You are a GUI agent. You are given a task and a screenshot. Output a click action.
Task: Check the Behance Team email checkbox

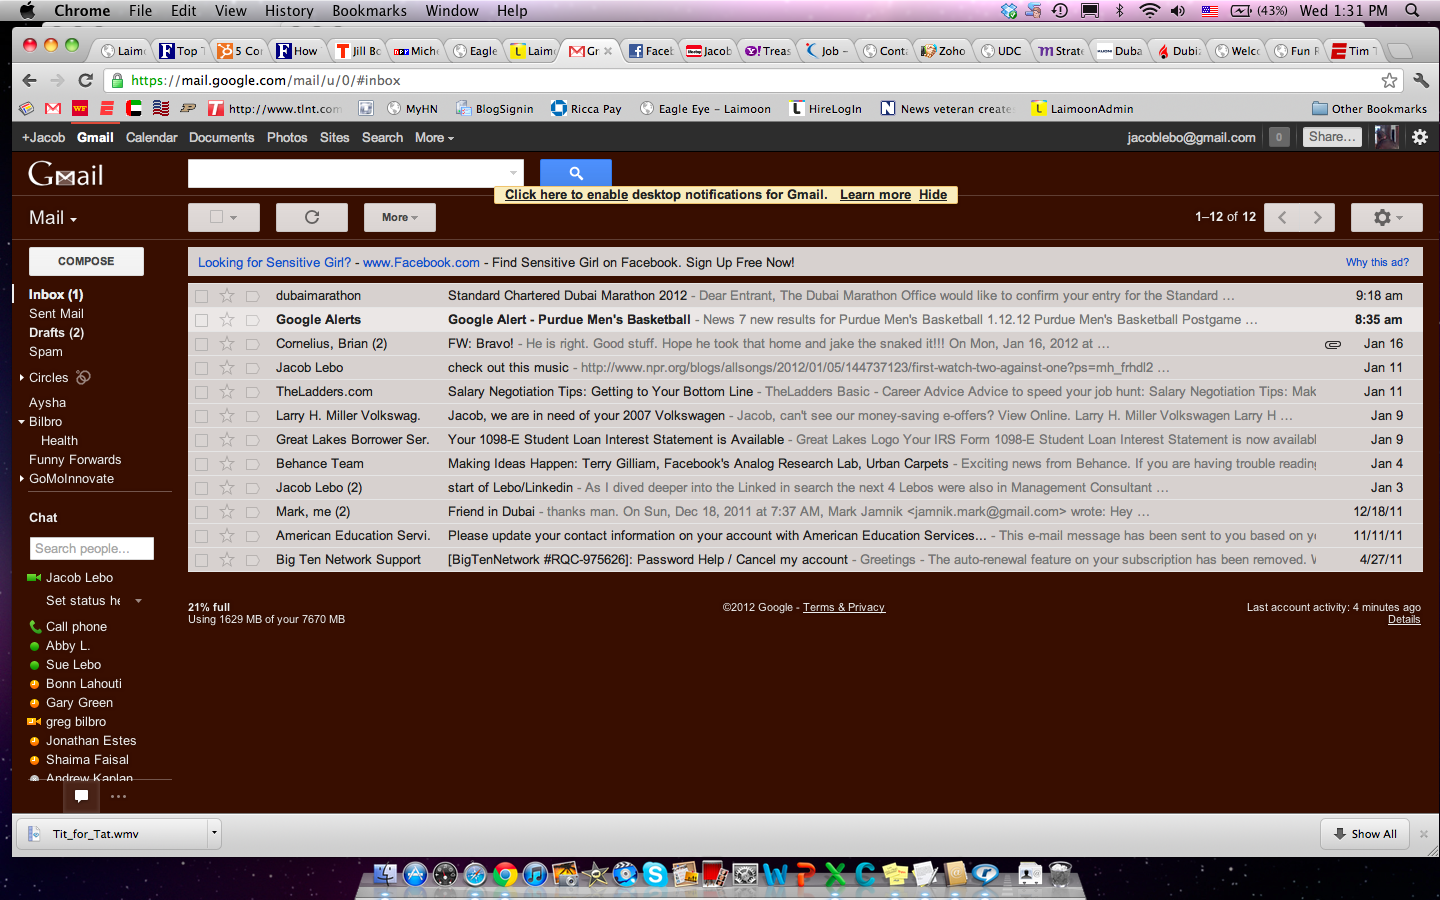pyautogui.click(x=202, y=464)
